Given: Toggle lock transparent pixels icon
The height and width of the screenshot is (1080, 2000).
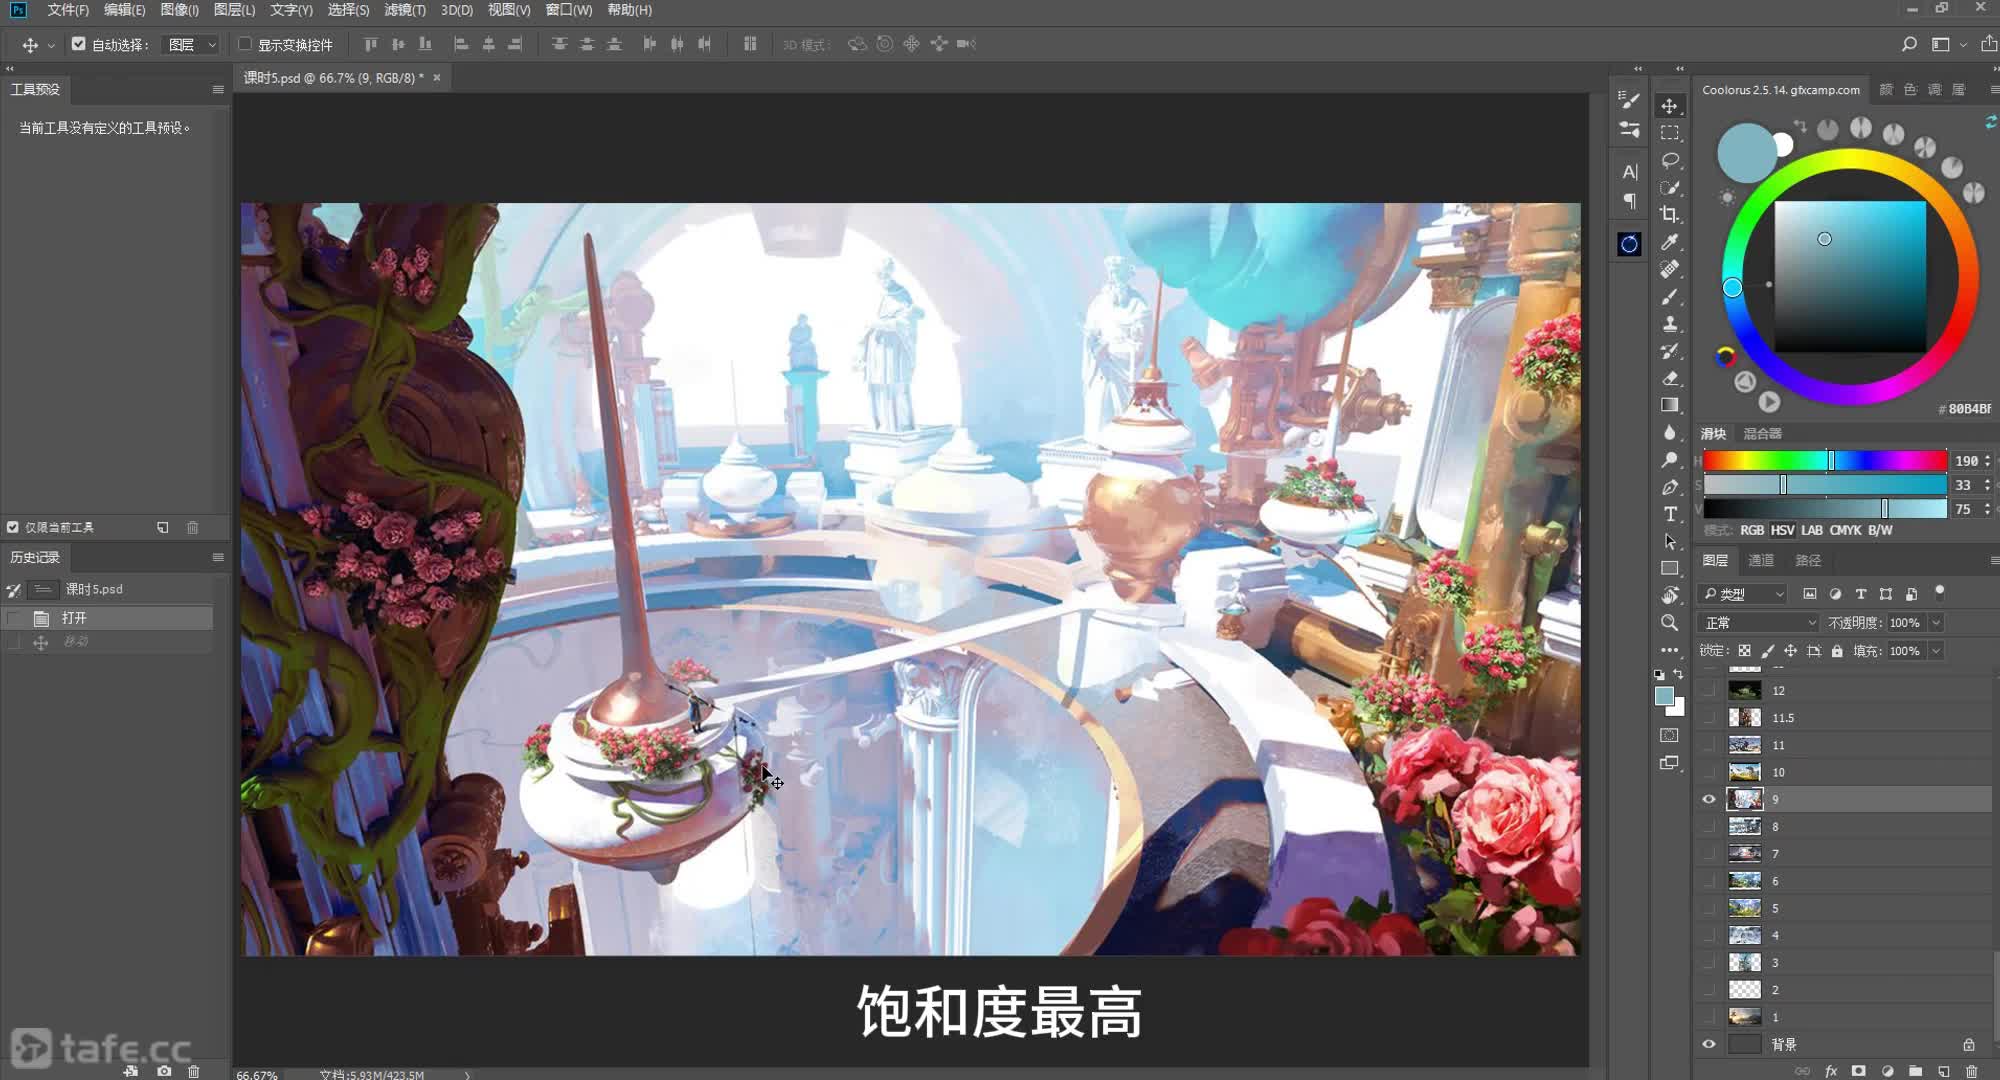Looking at the screenshot, I should coord(1744,651).
